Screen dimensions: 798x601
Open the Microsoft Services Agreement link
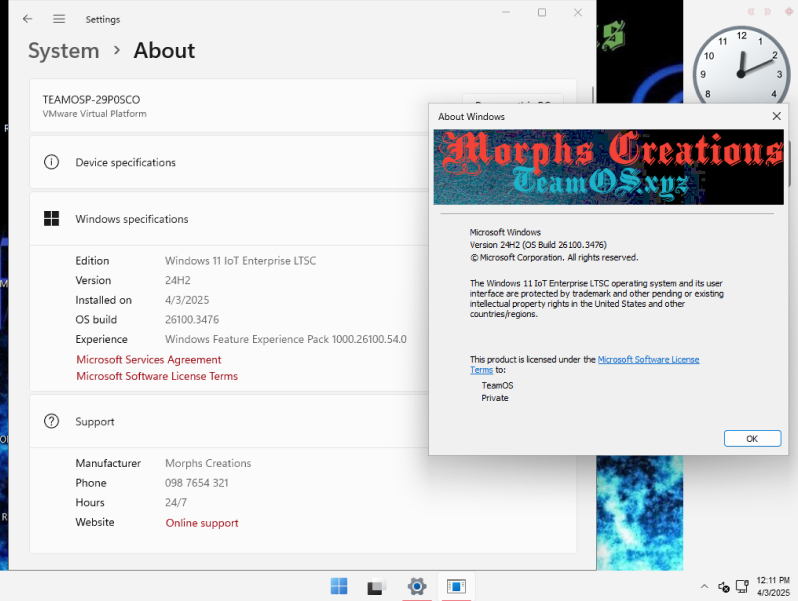pyautogui.click(x=149, y=360)
